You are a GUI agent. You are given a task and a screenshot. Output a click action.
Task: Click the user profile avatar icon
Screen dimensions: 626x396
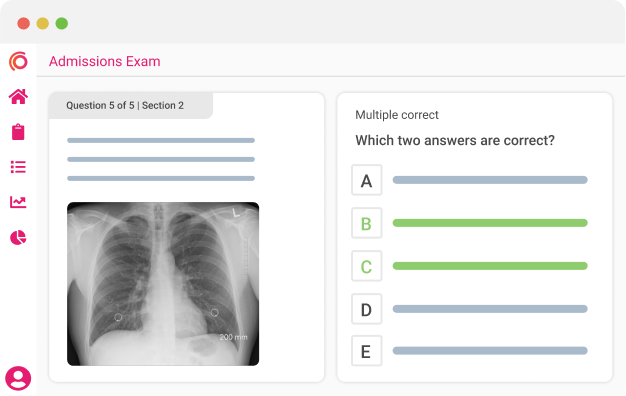coord(18,378)
